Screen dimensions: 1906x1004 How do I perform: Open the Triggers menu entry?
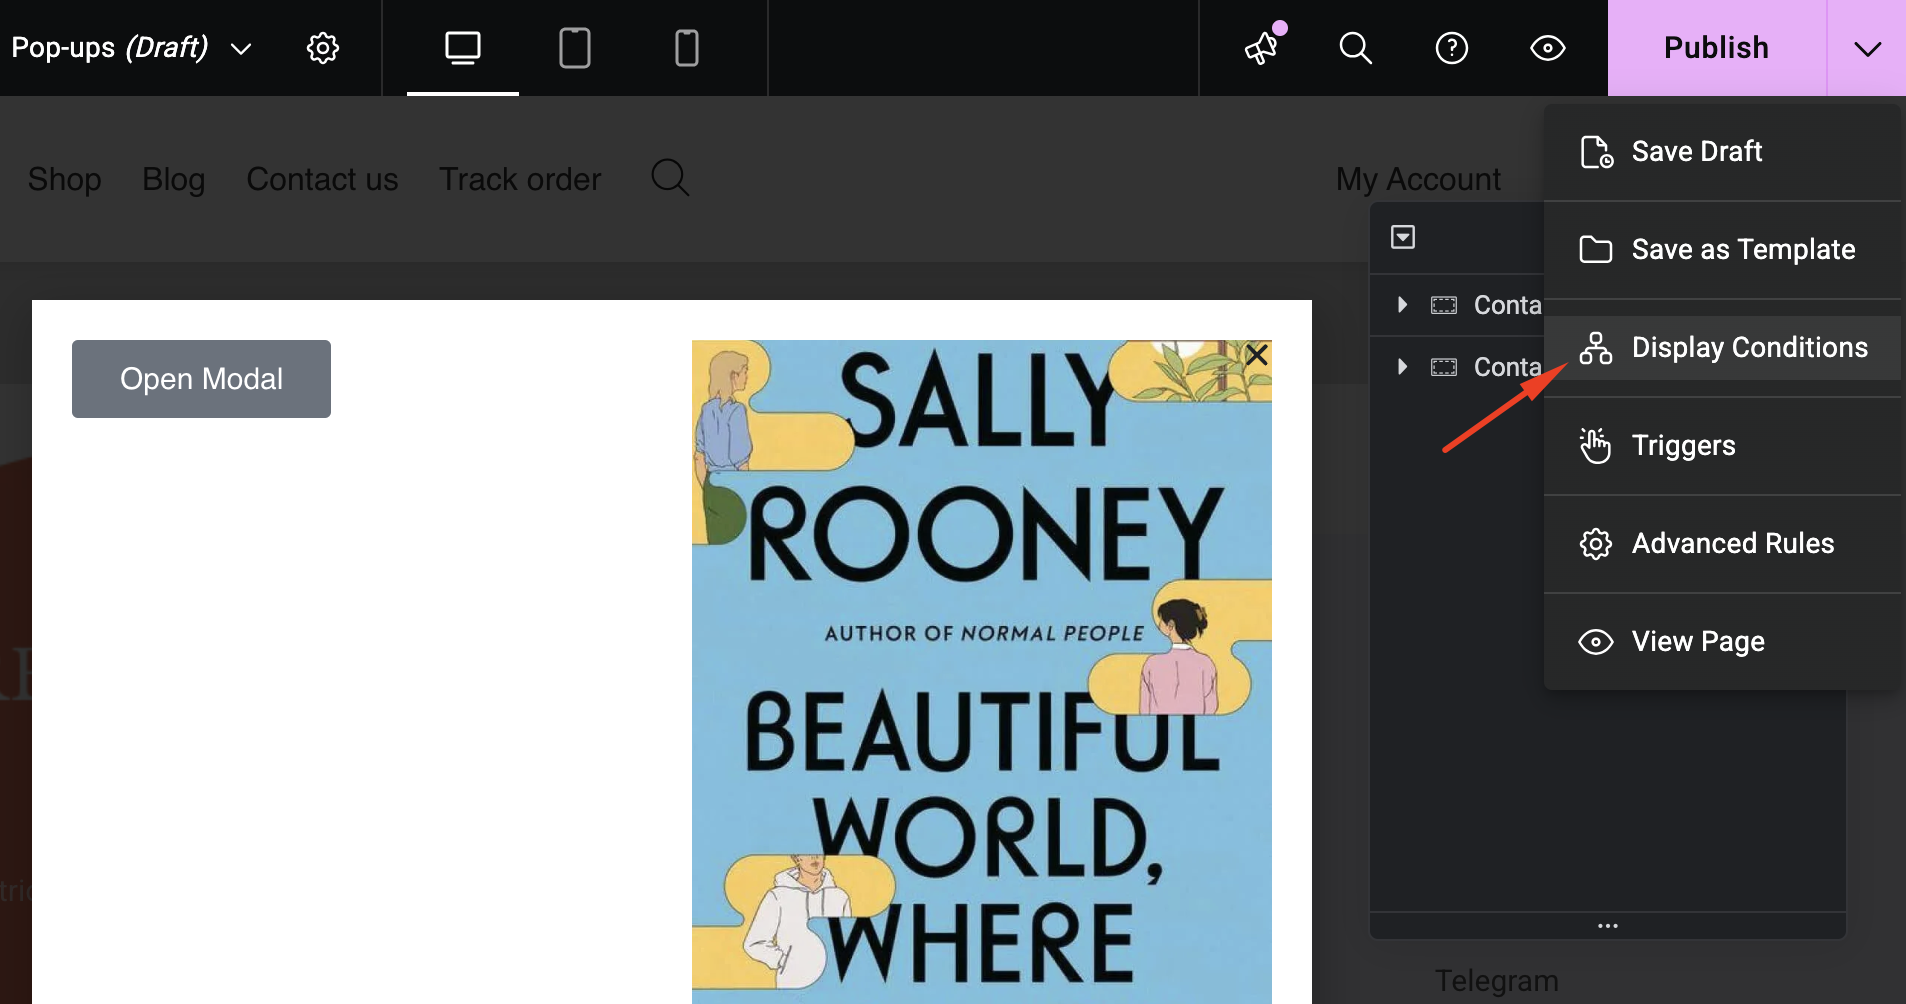(x=1722, y=446)
